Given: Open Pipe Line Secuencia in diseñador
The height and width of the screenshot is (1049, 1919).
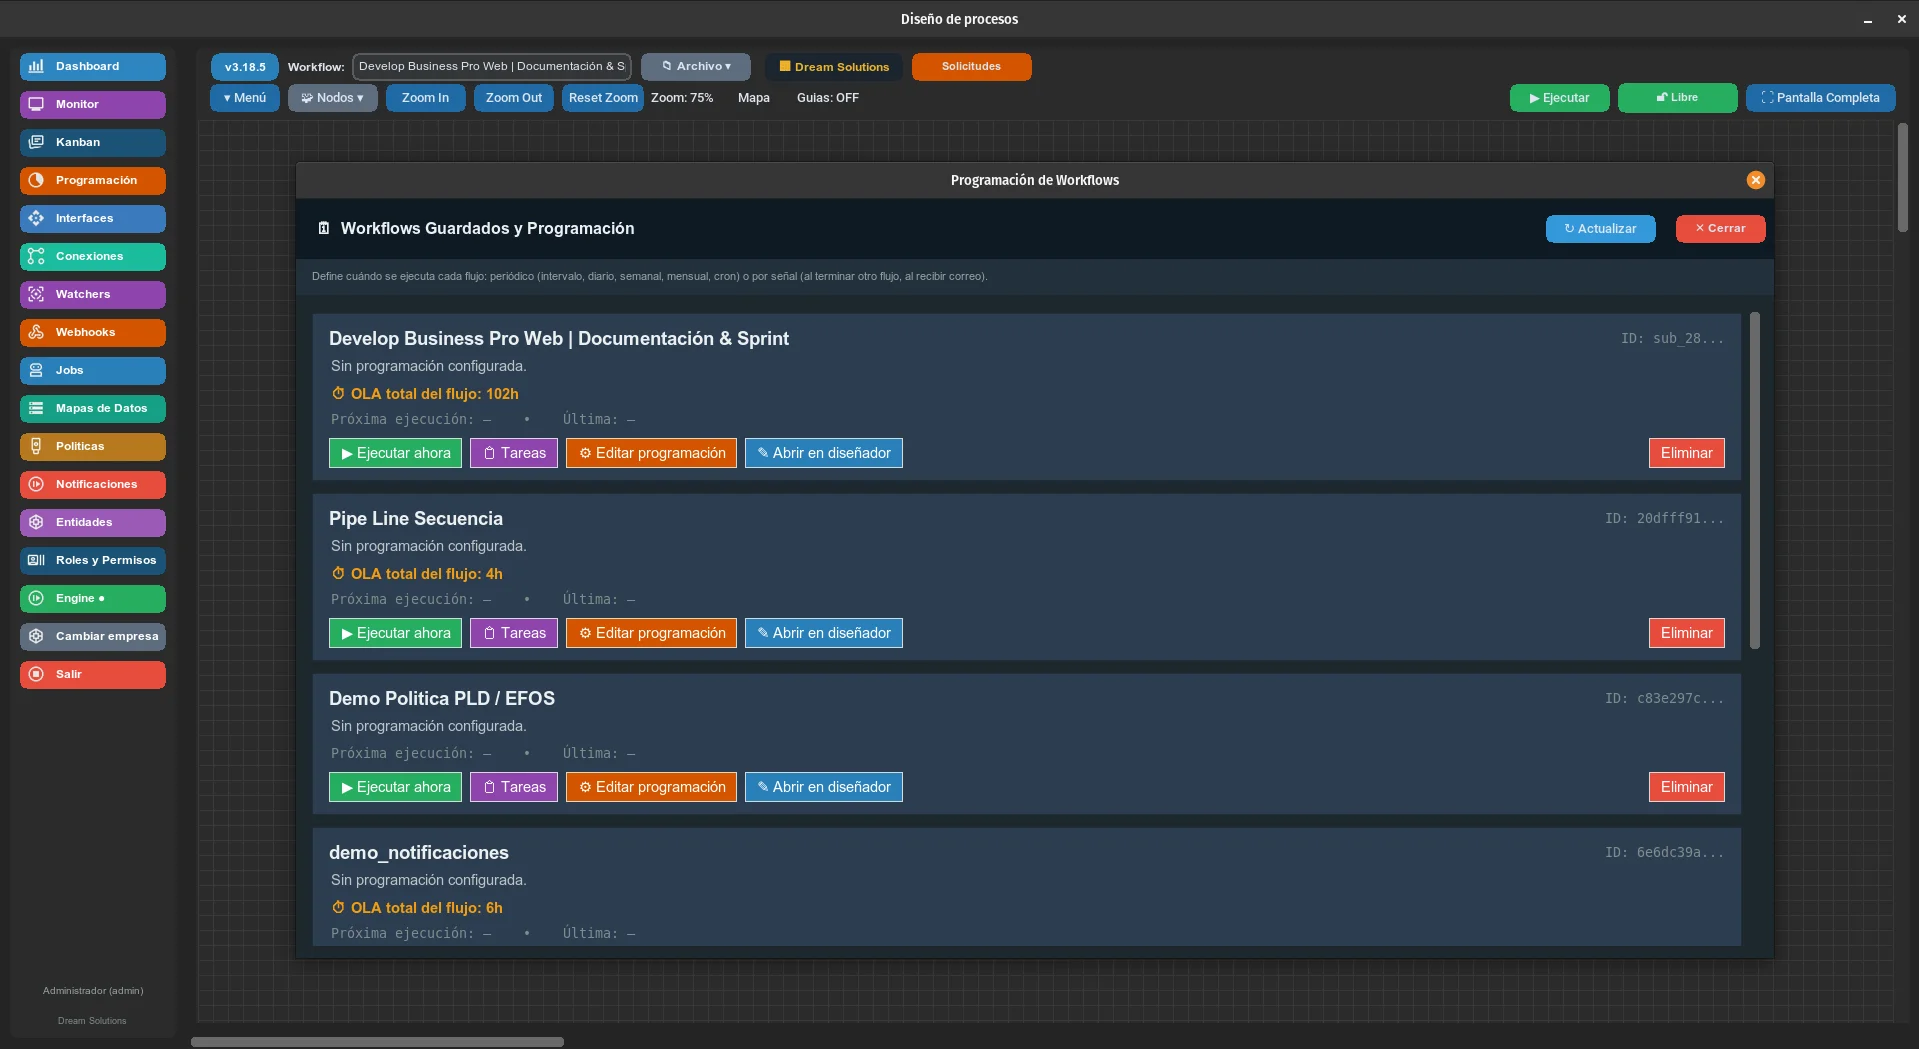Looking at the screenshot, I should tap(824, 633).
